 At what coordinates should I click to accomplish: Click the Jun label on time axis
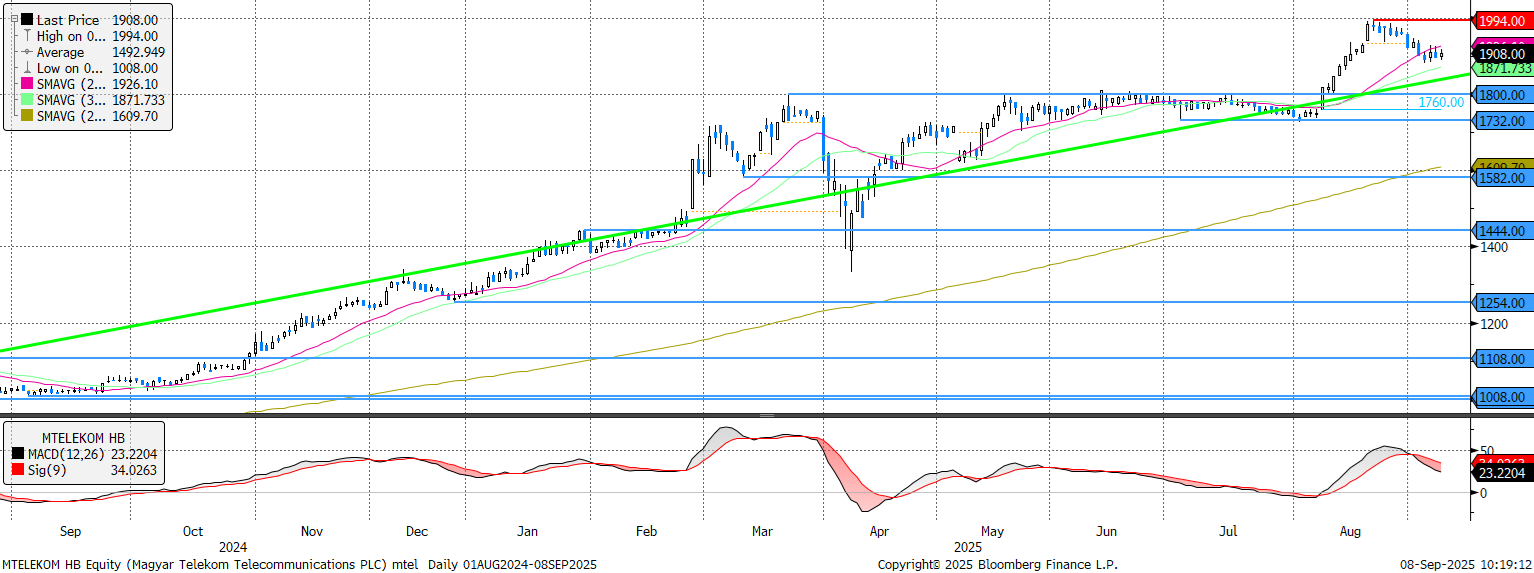[1107, 532]
